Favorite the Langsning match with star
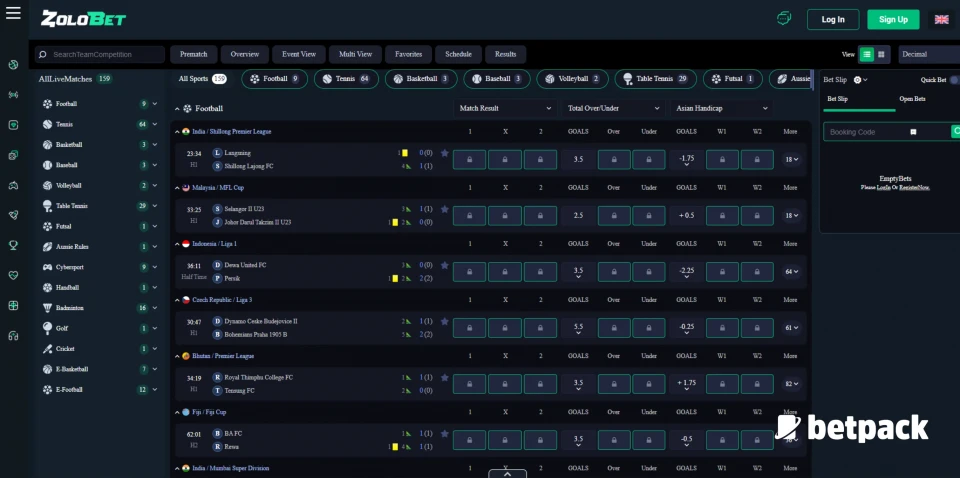The width and height of the screenshot is (960, 478). pyautogui.click(x=444, y=153)
